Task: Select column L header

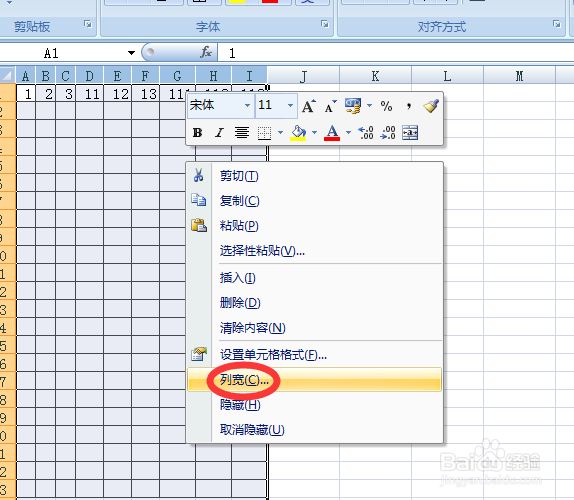Action: [447, 76]
